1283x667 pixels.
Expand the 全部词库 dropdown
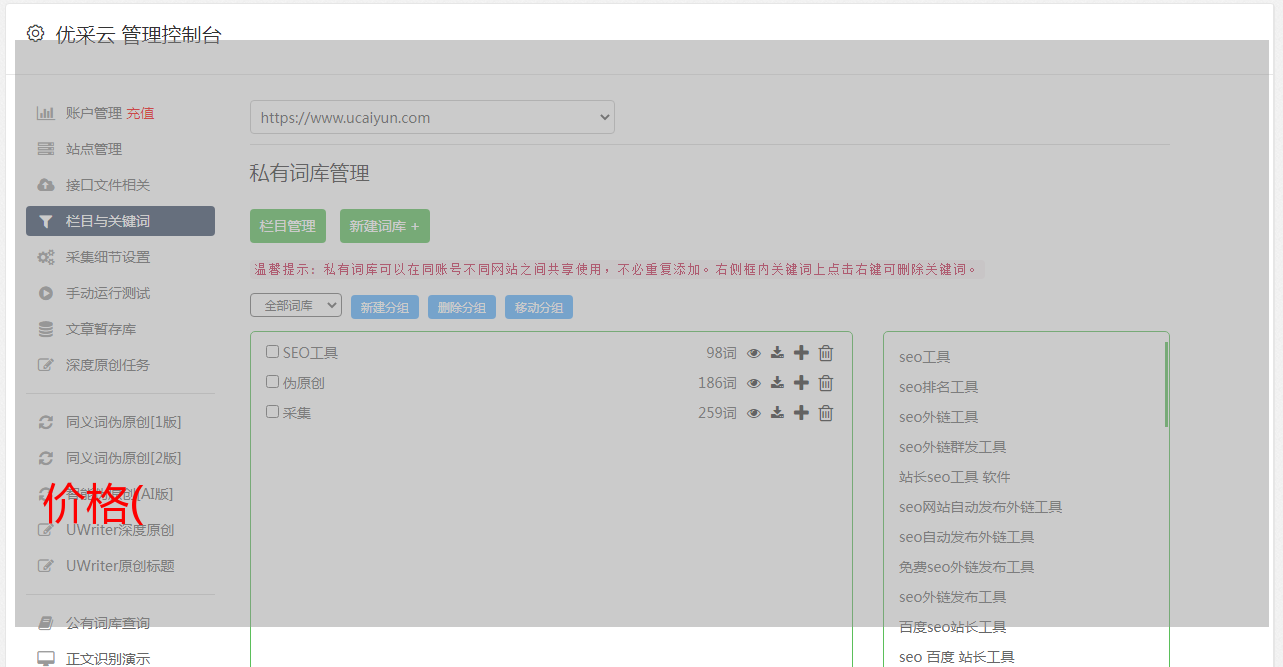[296, 306]
